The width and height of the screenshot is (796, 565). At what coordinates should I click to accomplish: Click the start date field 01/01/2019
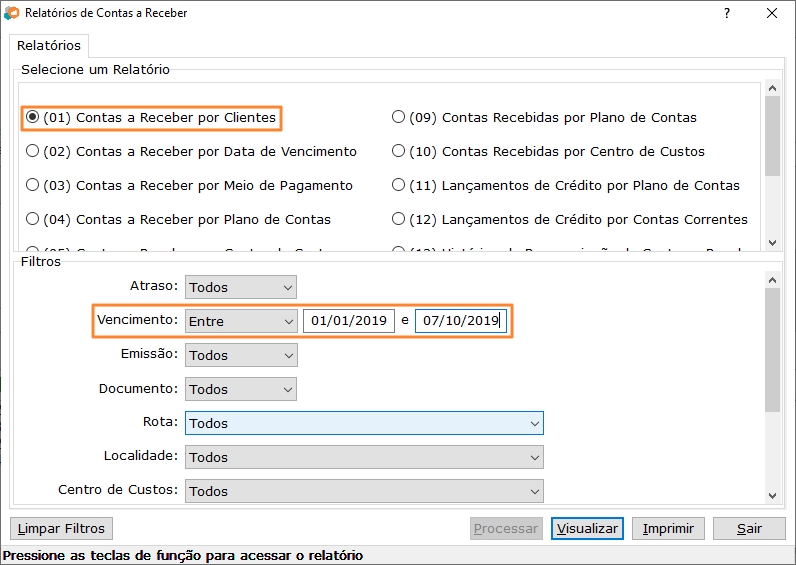pyautogui.click(x=349, y=321)
